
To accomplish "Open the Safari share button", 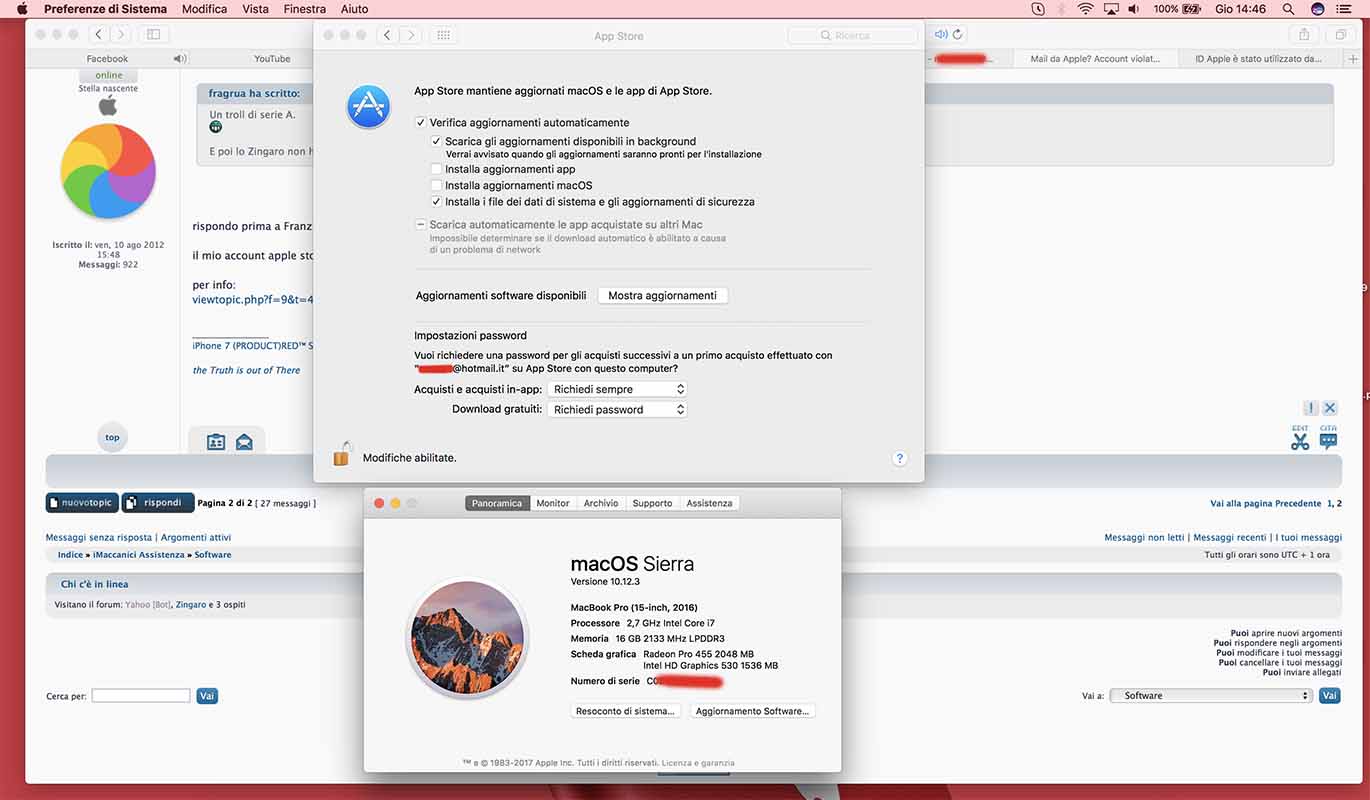I will (1304, 34).
